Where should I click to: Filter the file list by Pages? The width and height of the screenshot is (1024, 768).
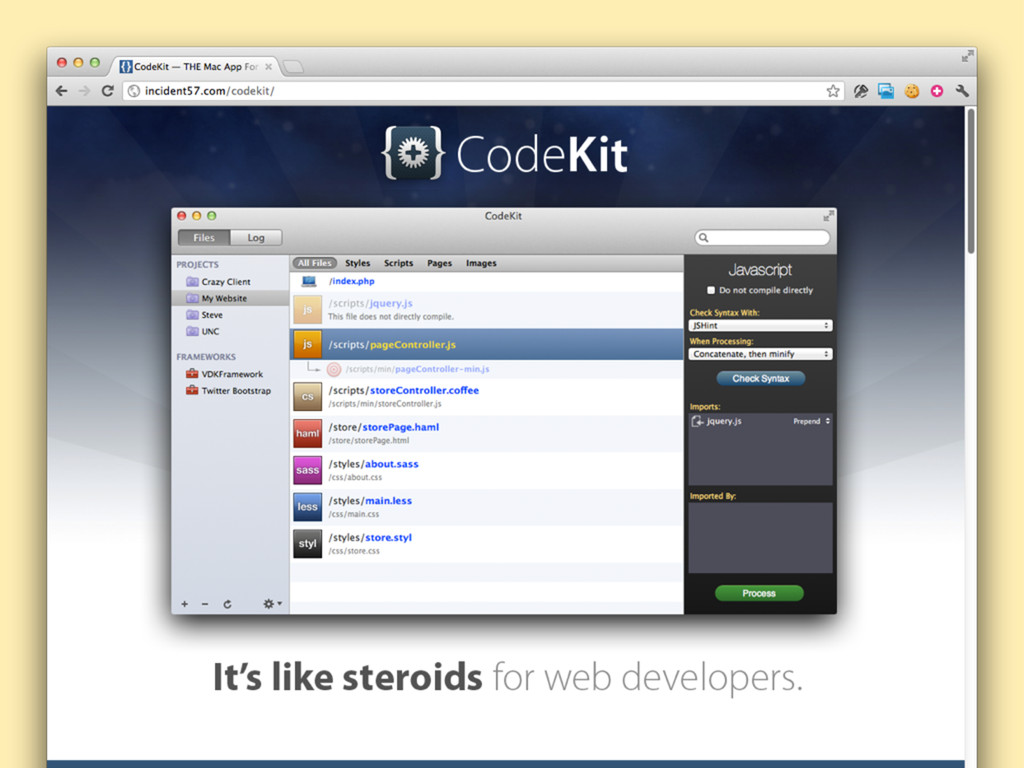pyautogui.click(x=440, y=263)
